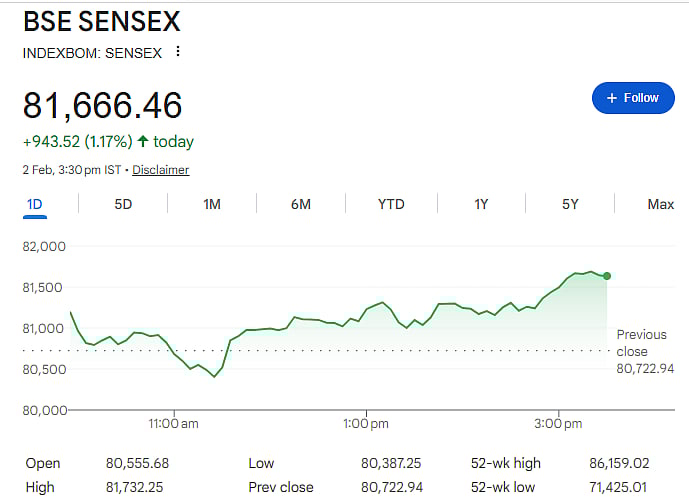Select the 1D chart range tab

point(34,204)
